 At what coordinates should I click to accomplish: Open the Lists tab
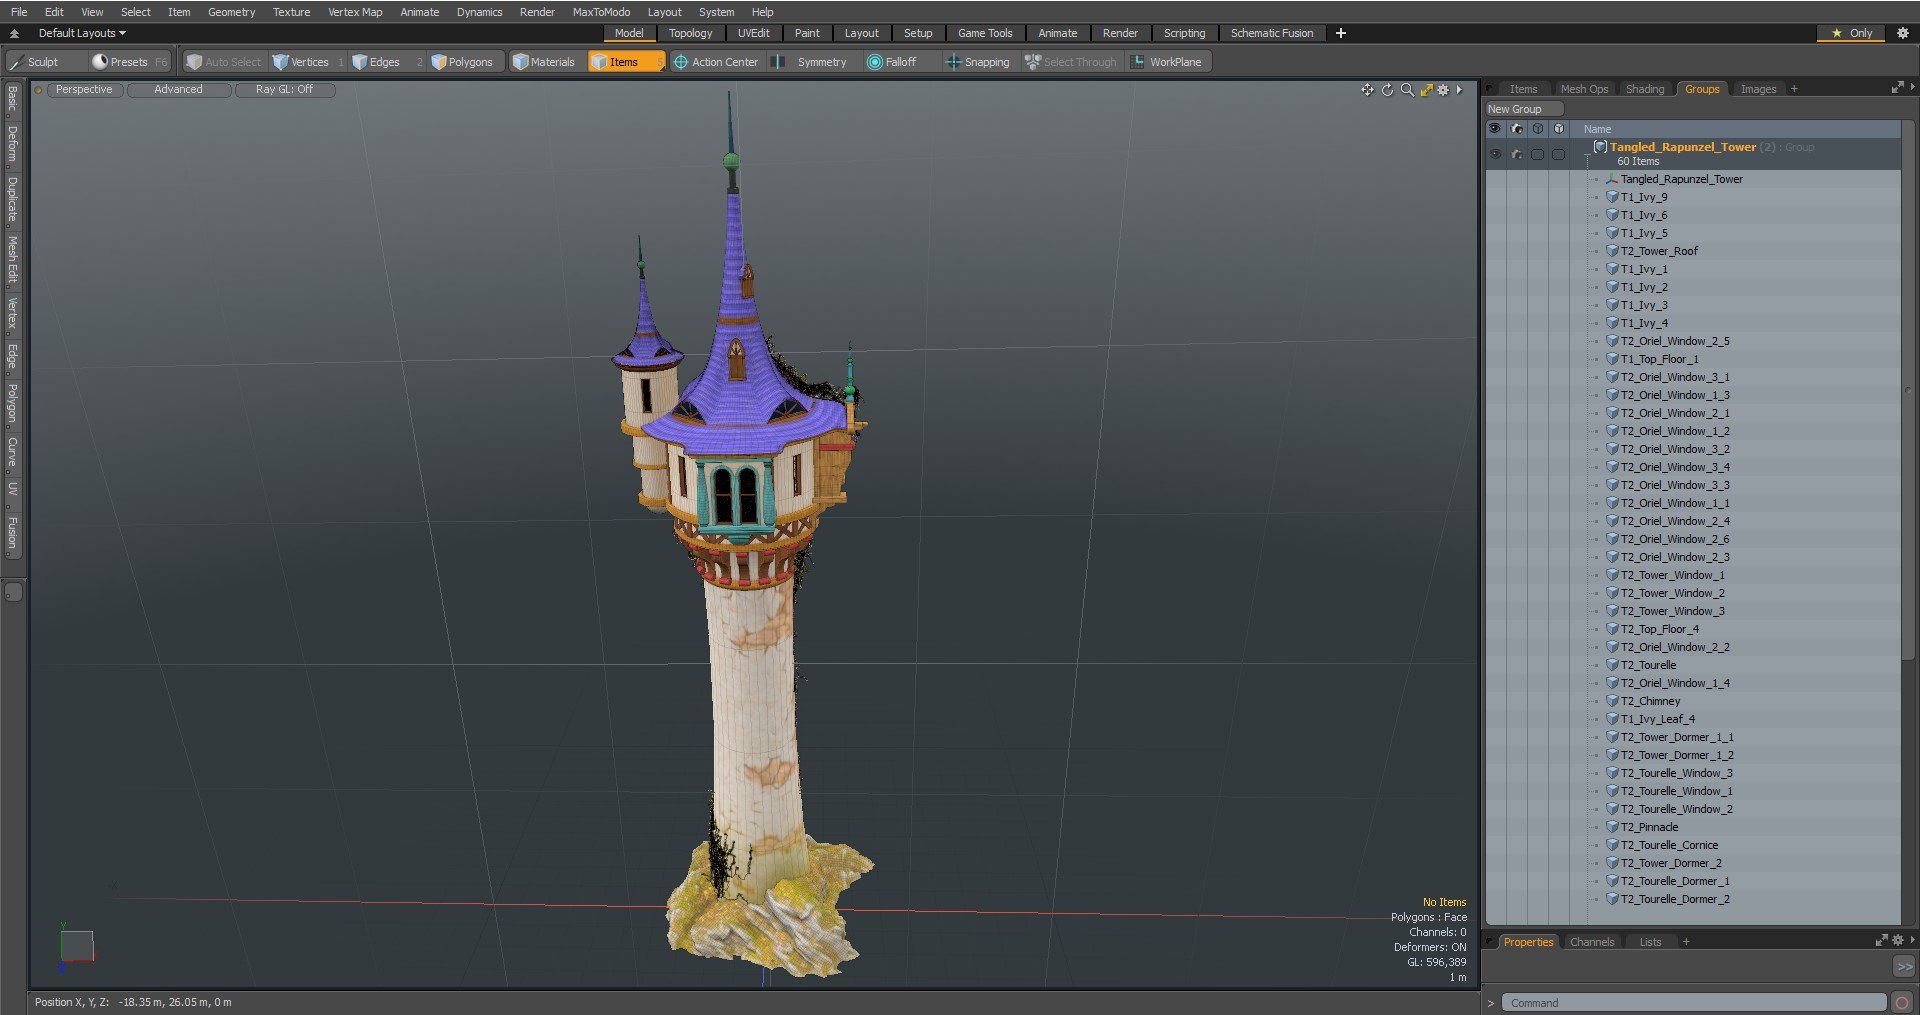(x=1651, y=942)
